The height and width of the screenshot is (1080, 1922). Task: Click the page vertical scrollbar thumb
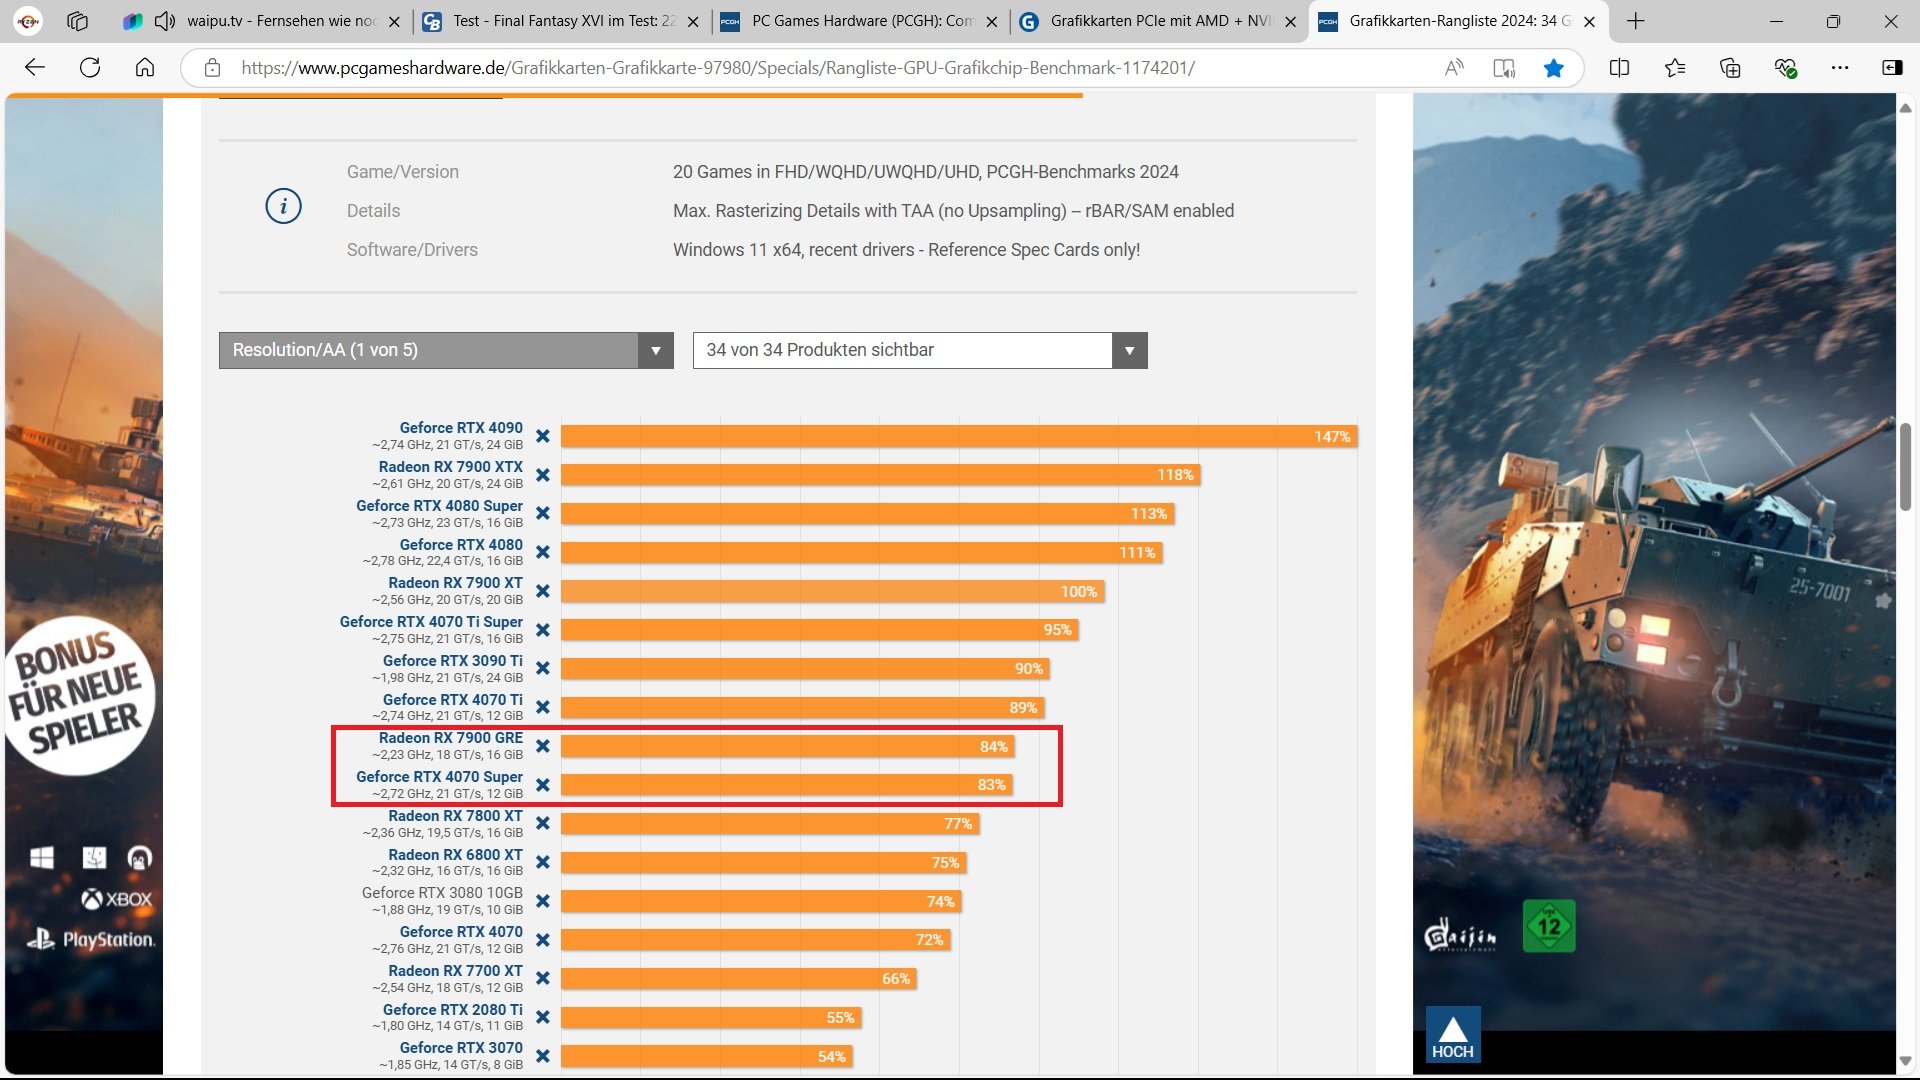click(1905, 466)
